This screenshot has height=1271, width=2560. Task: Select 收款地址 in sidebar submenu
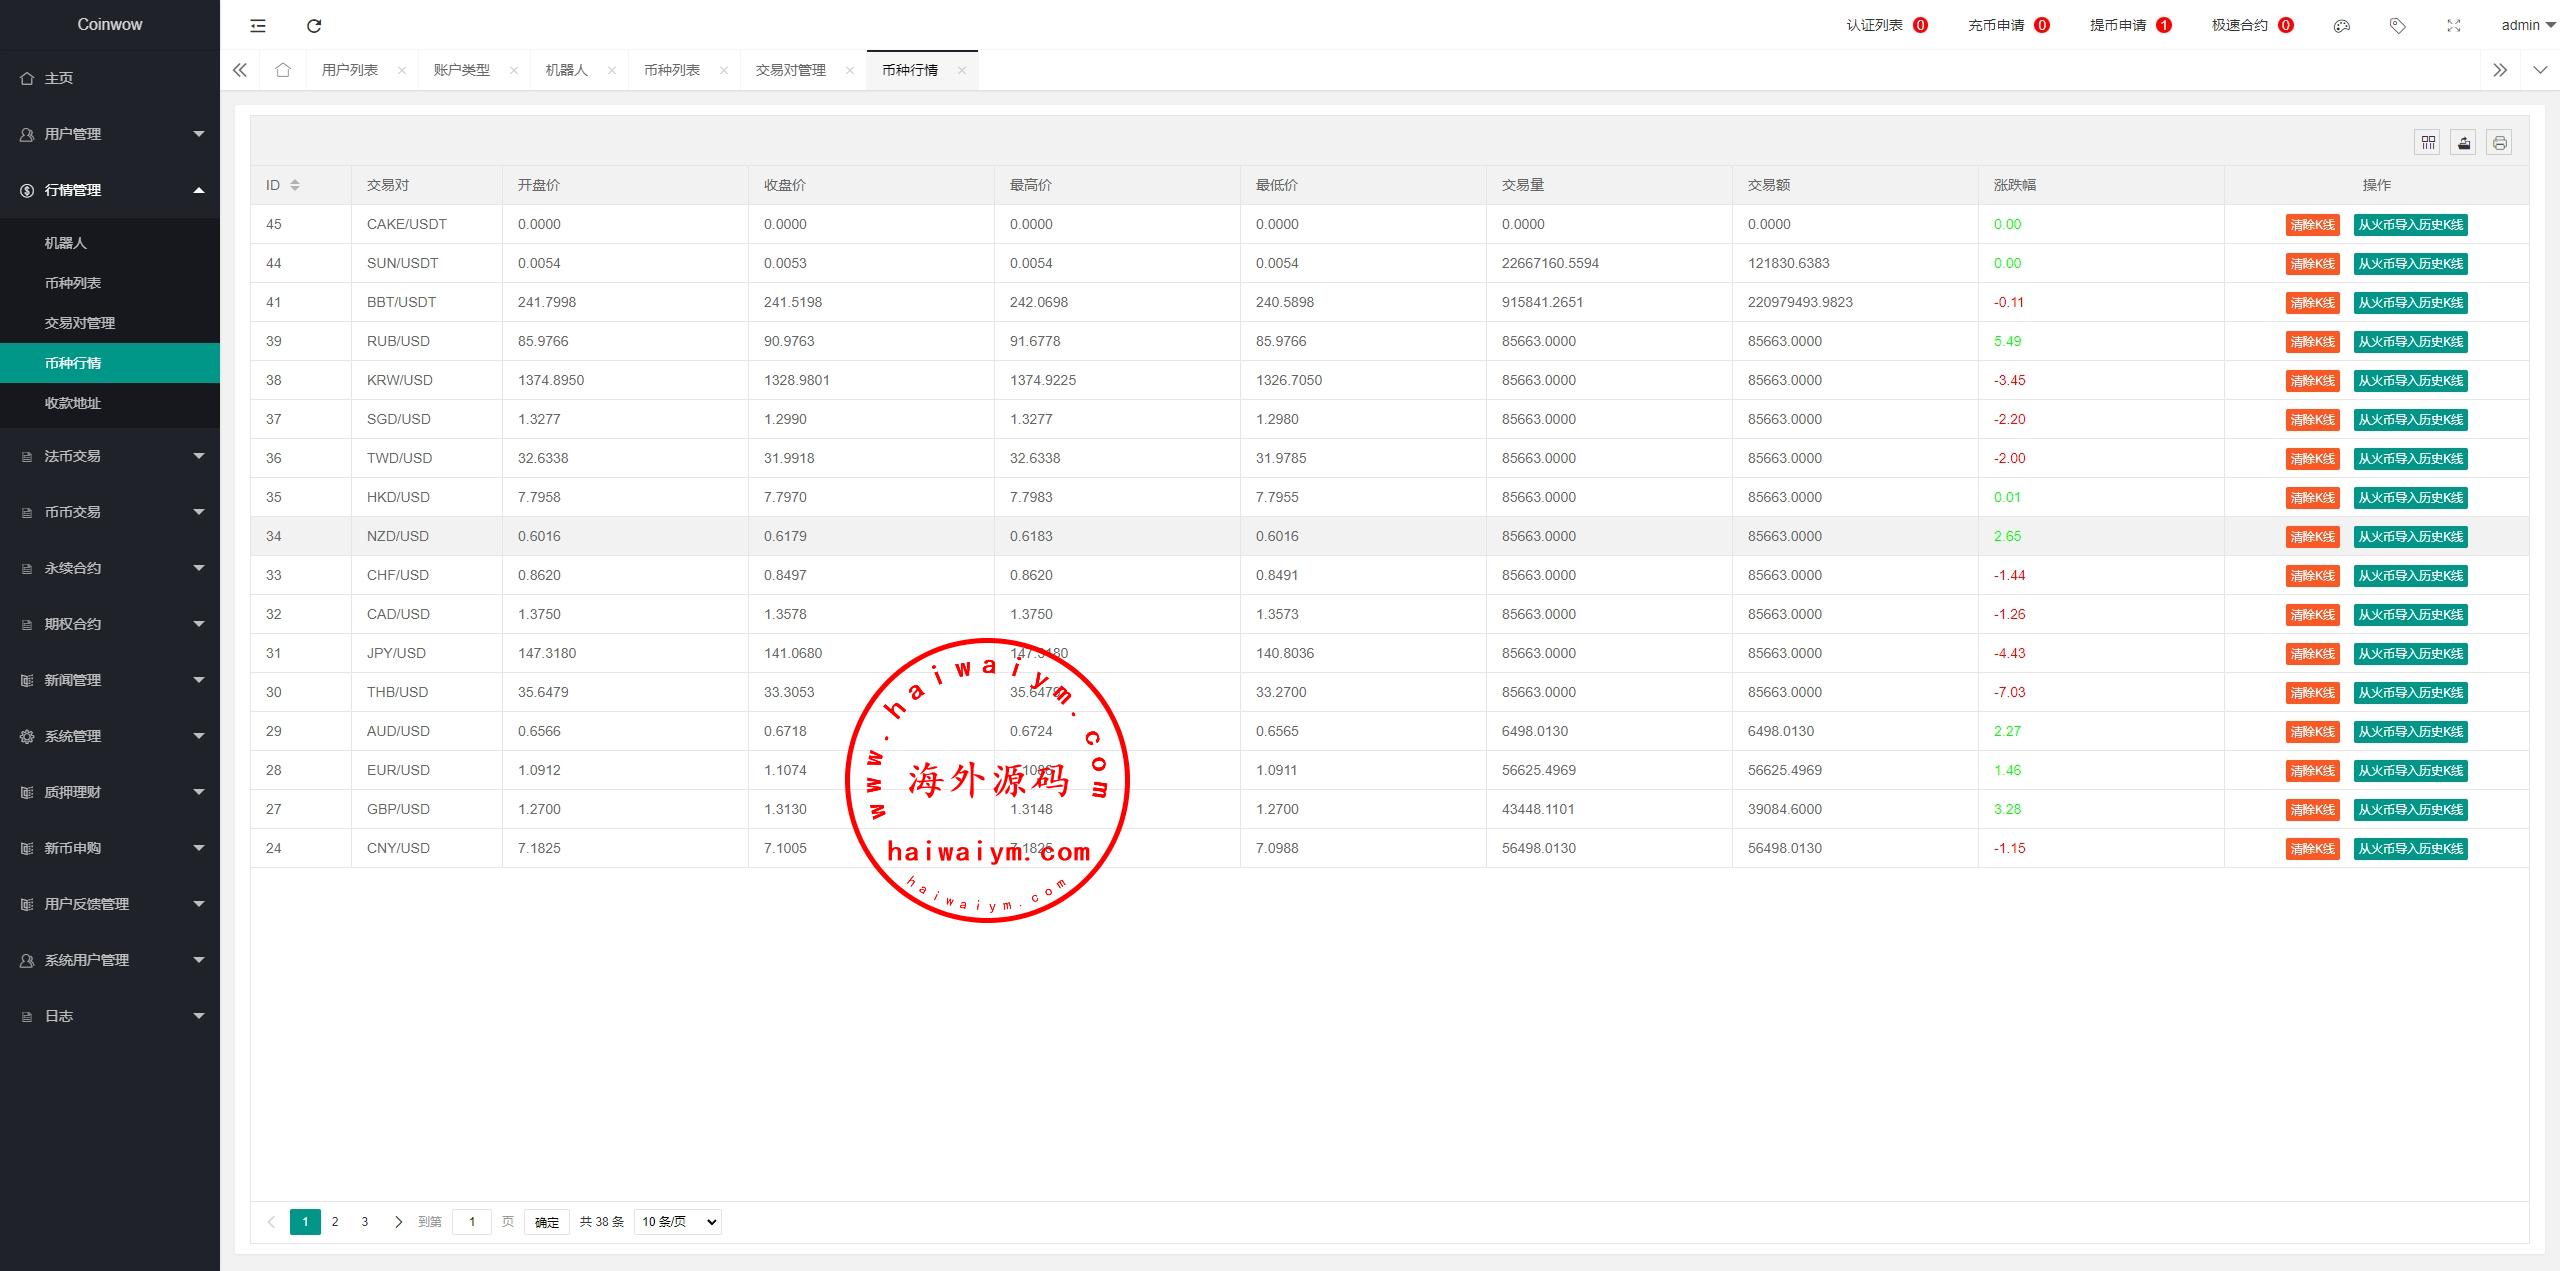(x=73, y=403)
